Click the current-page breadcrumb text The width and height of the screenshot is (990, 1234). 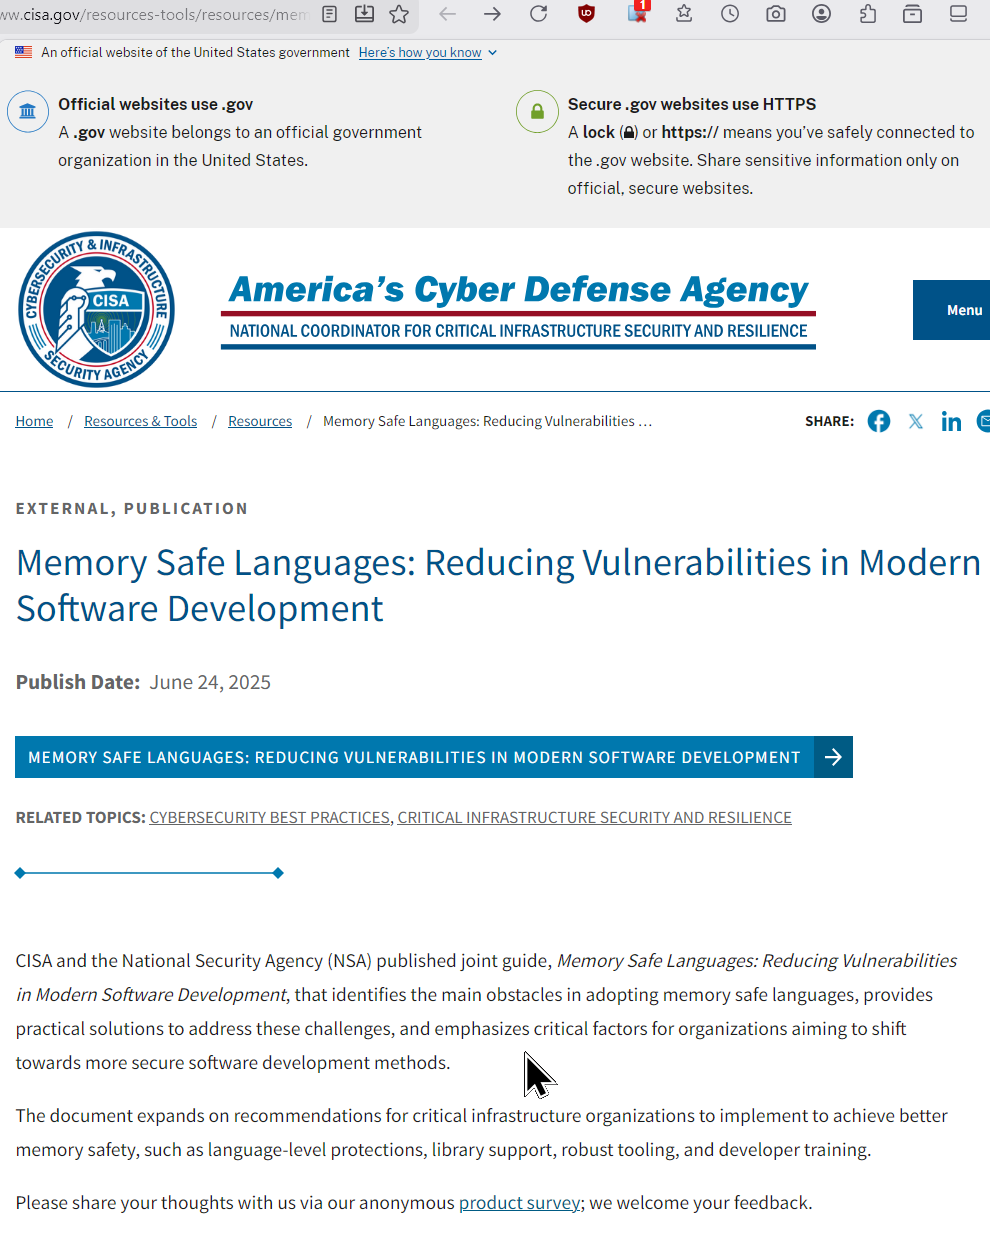tap(487, 421)
